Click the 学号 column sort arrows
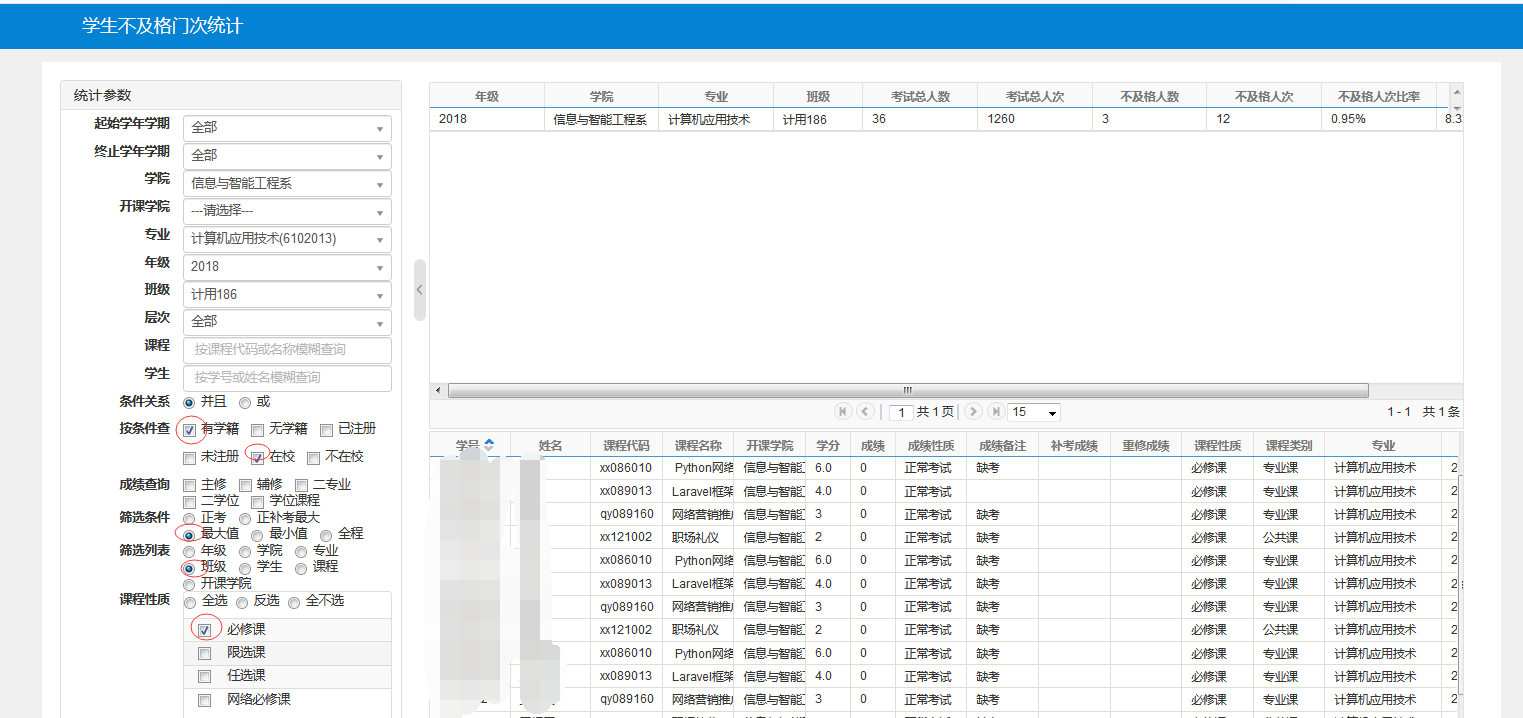This screenshot has width=1523, height=718. click(x=489, y=445)
